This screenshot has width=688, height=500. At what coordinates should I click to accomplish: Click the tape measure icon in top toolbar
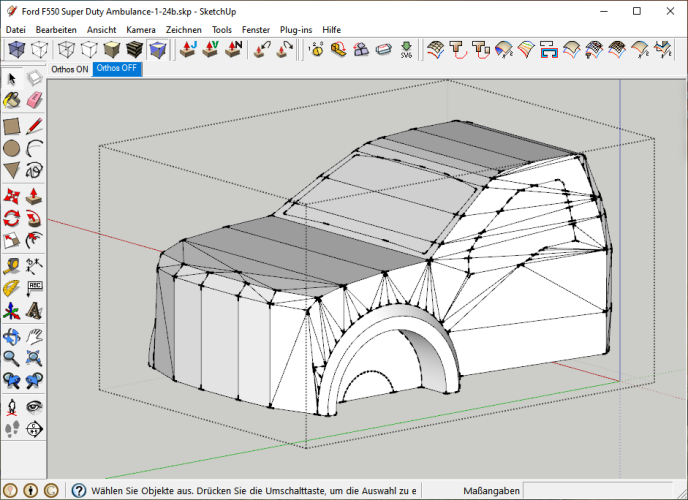pos(338,50)
